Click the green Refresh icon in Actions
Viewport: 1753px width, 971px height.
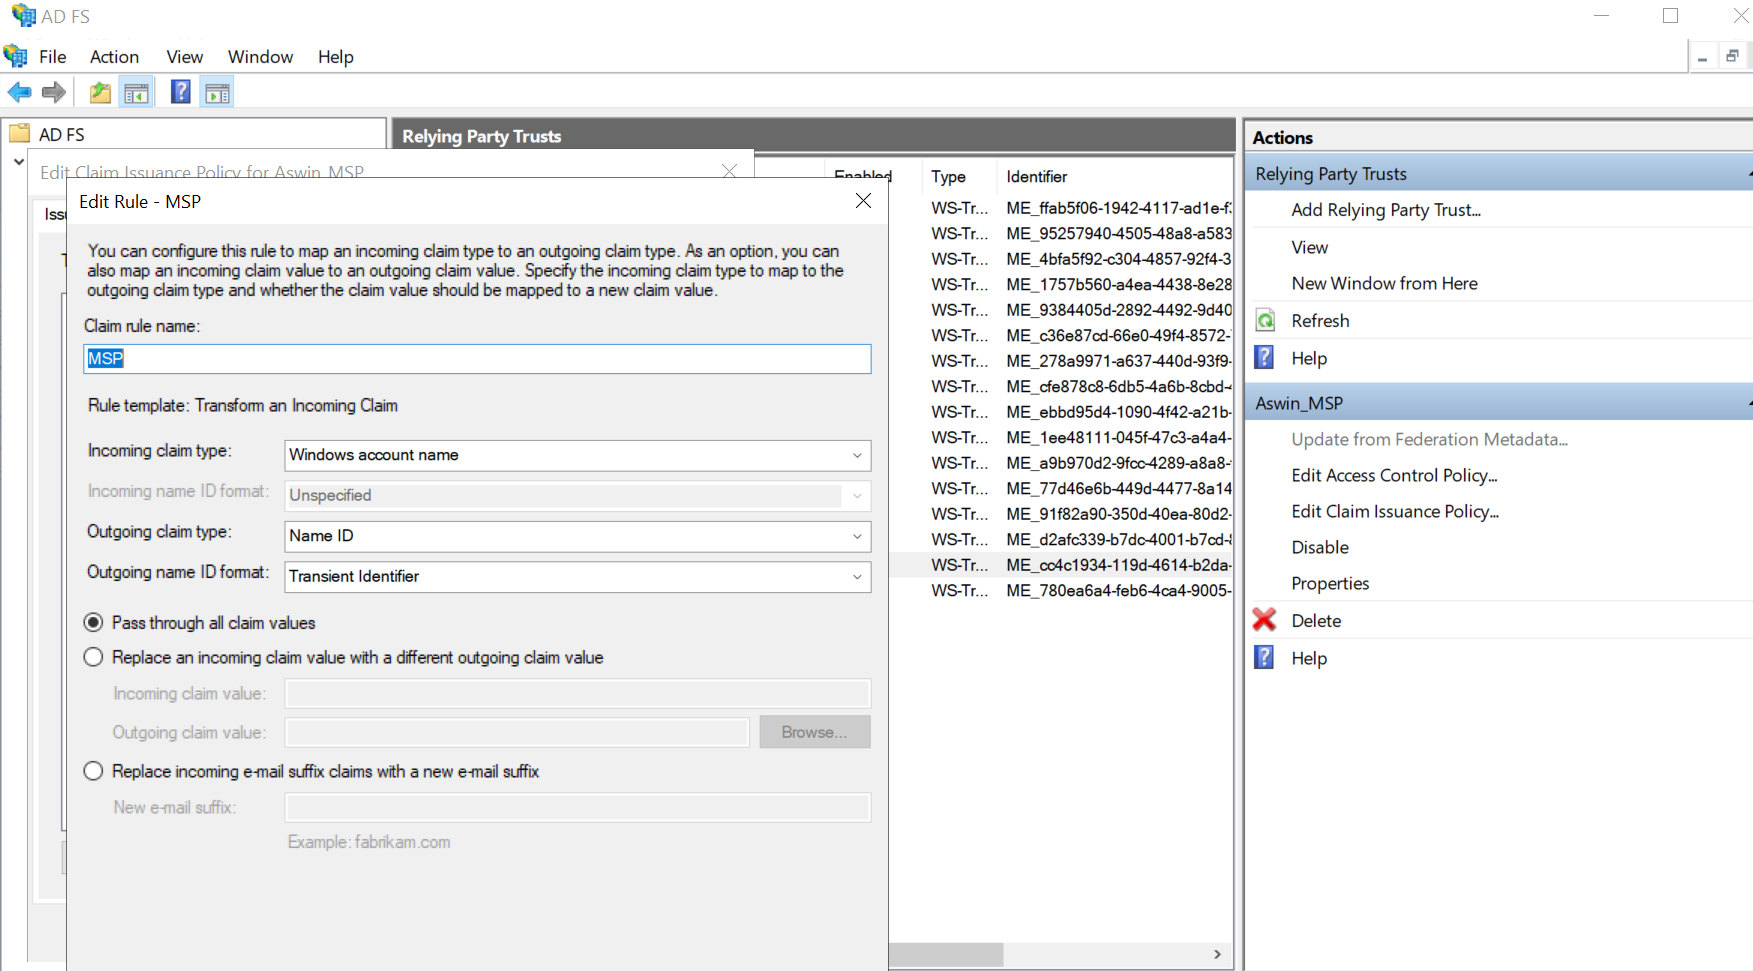(x=1265, y=321)
